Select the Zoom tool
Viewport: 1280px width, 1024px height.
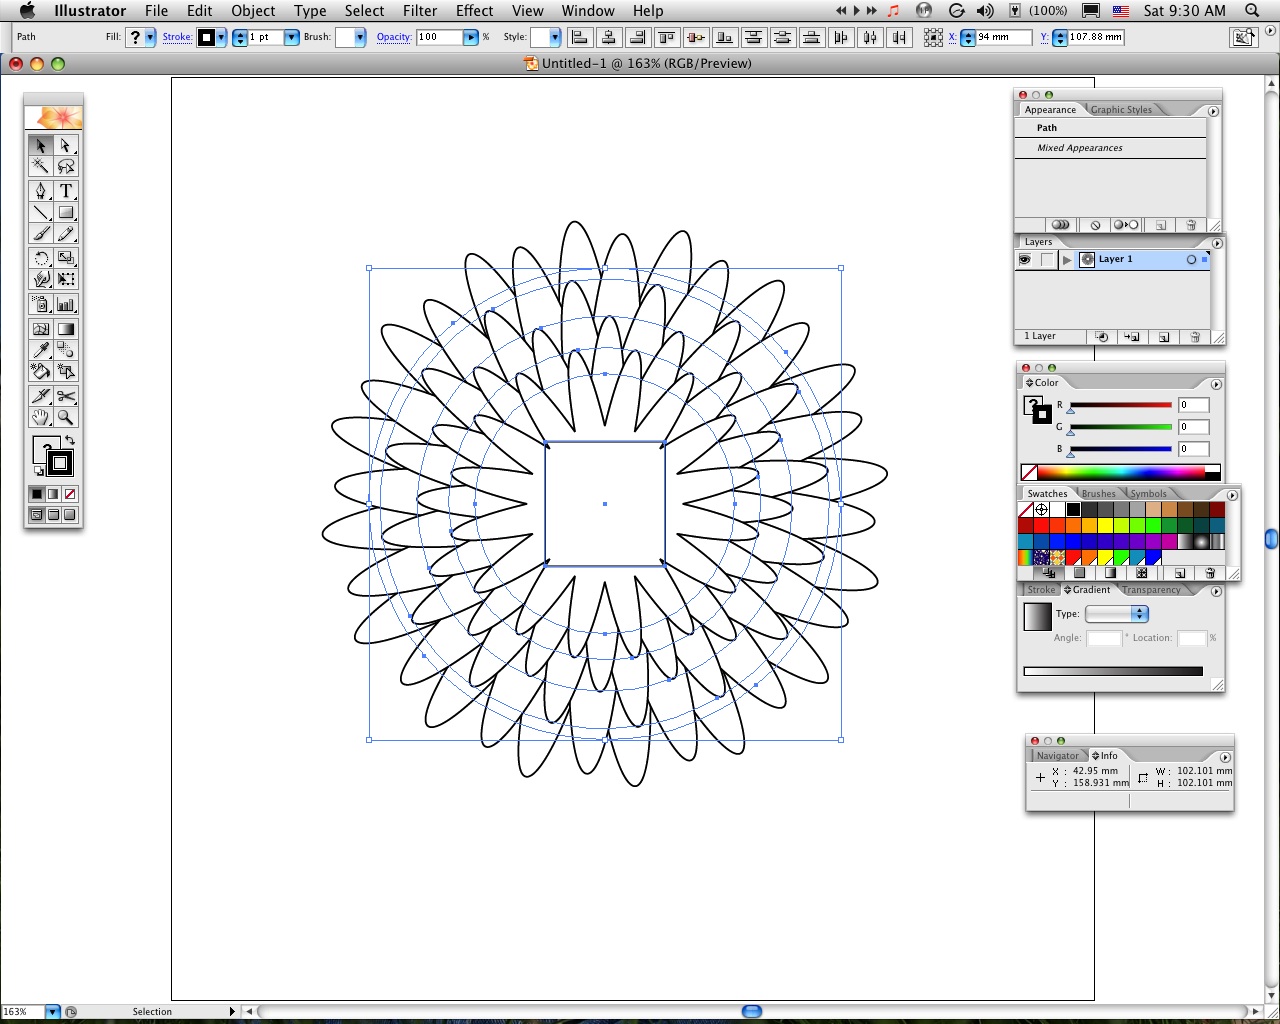point(66,417)
